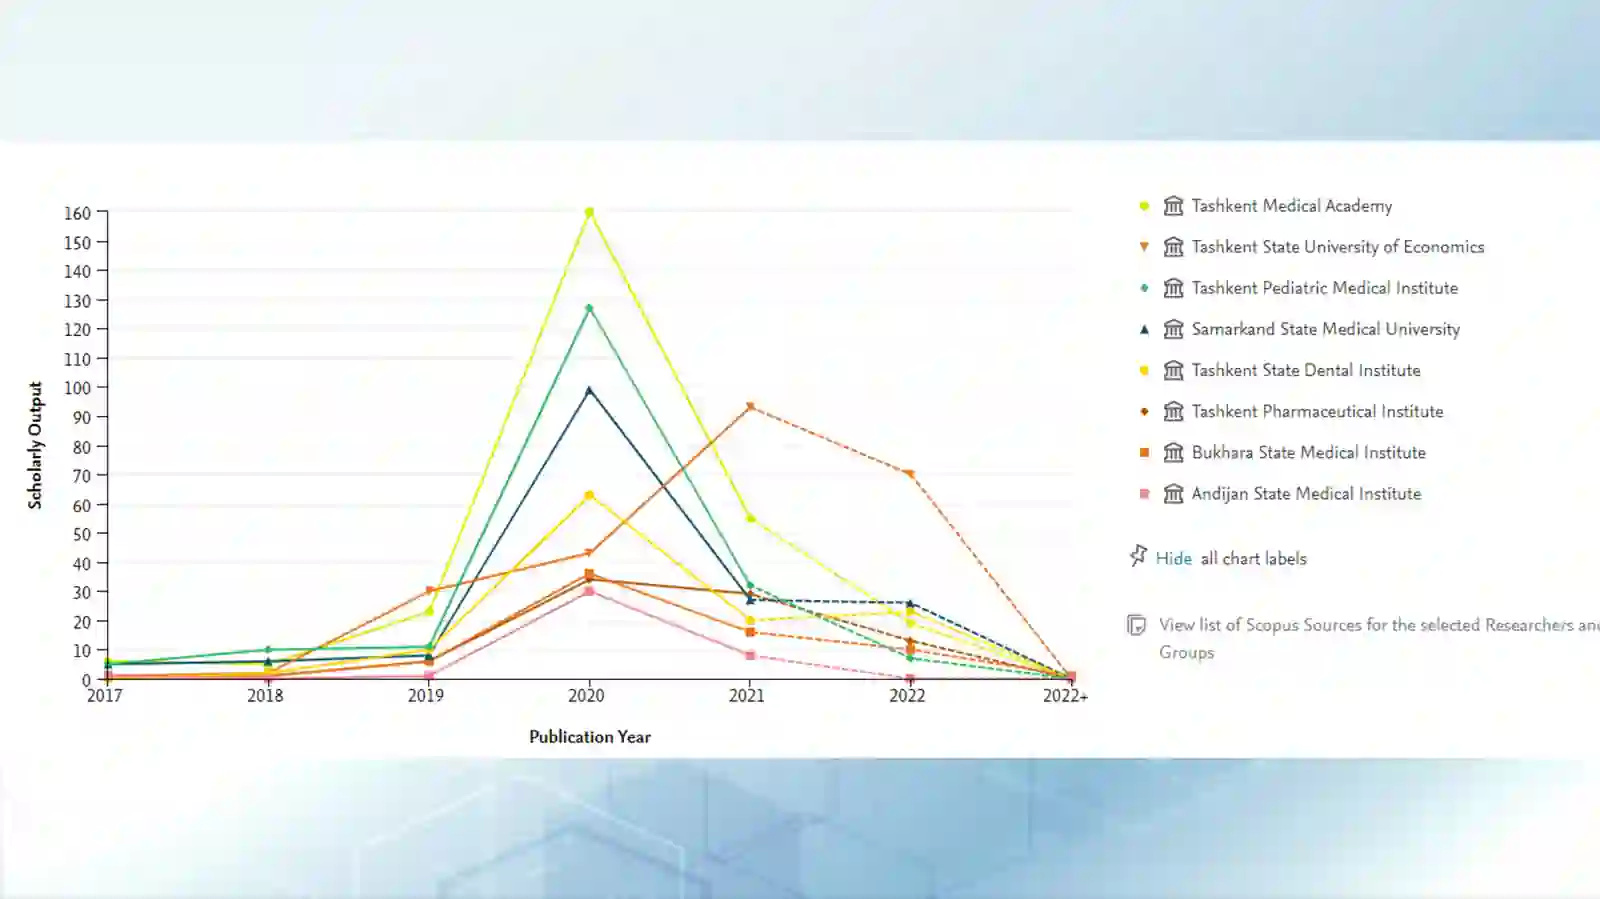The height and width of the screenshot is (899, 1600).
Task: Select Samarkand State Medical University legend label
Action: [1326, 329]
